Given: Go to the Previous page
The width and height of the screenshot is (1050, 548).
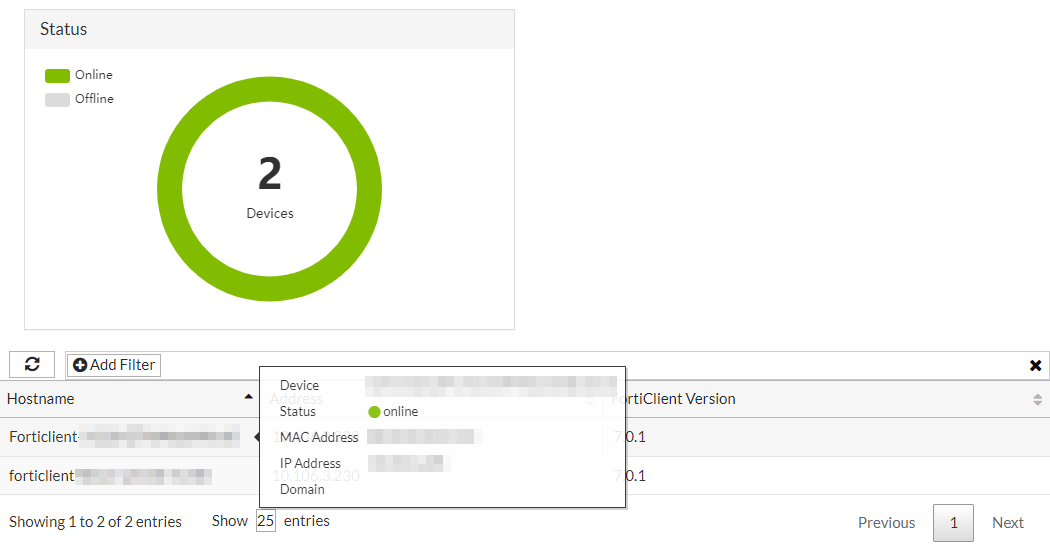Looking at the screenshot, I should tap(886, 523).
